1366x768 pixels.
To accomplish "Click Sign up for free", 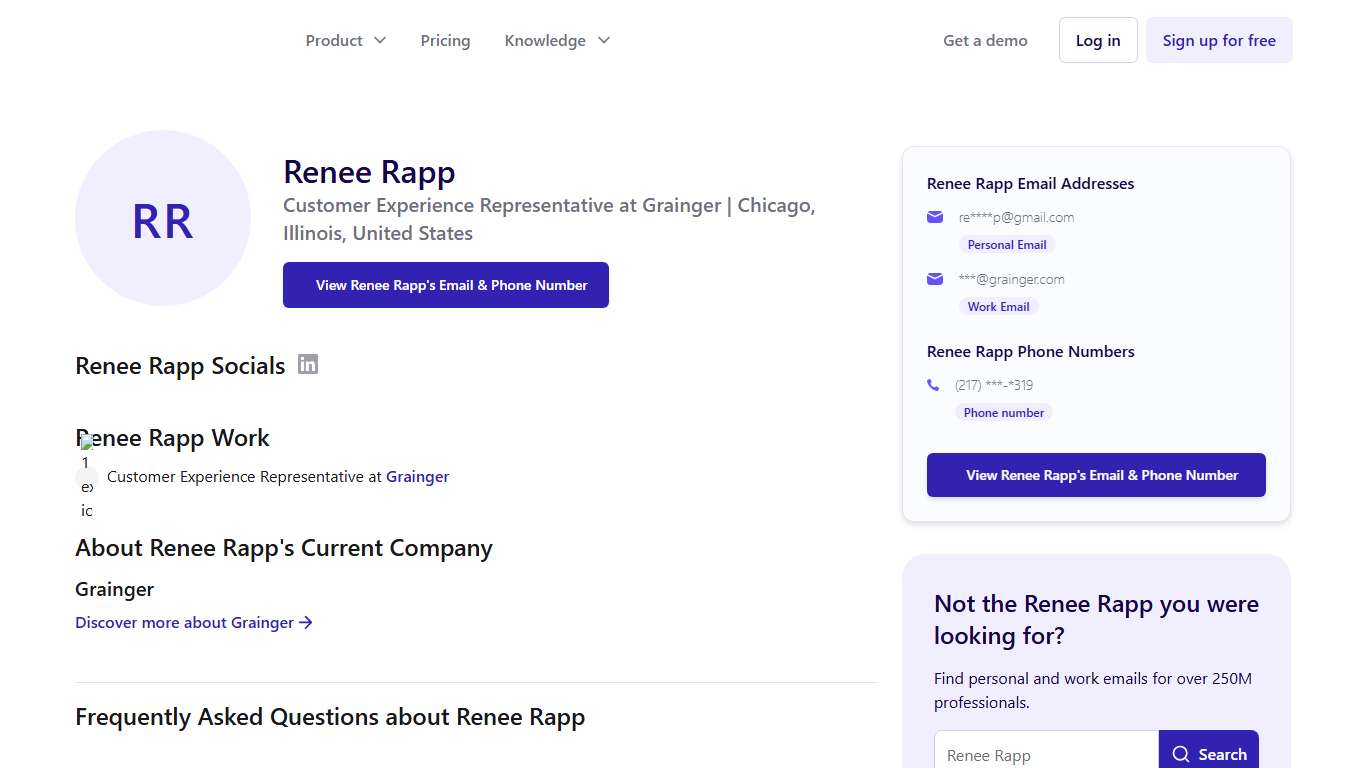I will click(x=1219, y=40).
